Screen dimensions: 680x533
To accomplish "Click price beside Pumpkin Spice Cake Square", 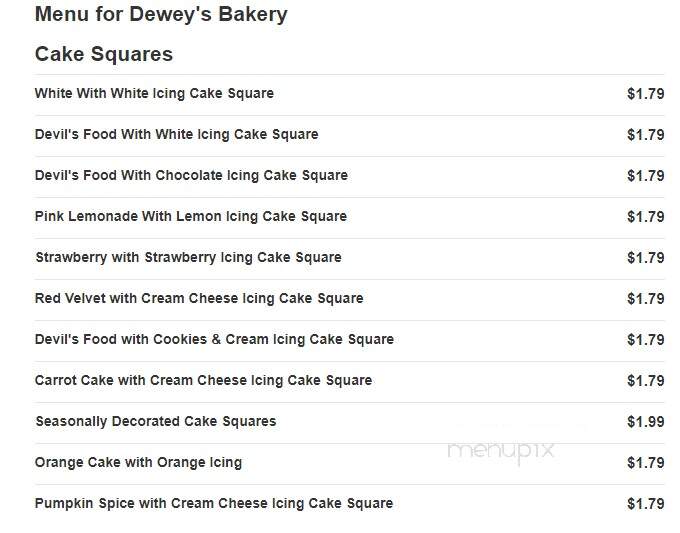I will (x=645, y=504).
